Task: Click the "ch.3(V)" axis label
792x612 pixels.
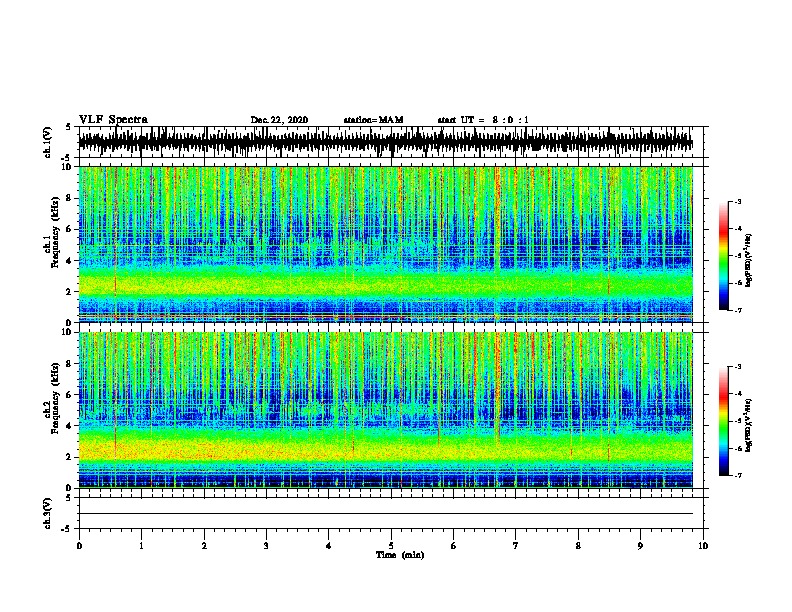Action: 47,513
